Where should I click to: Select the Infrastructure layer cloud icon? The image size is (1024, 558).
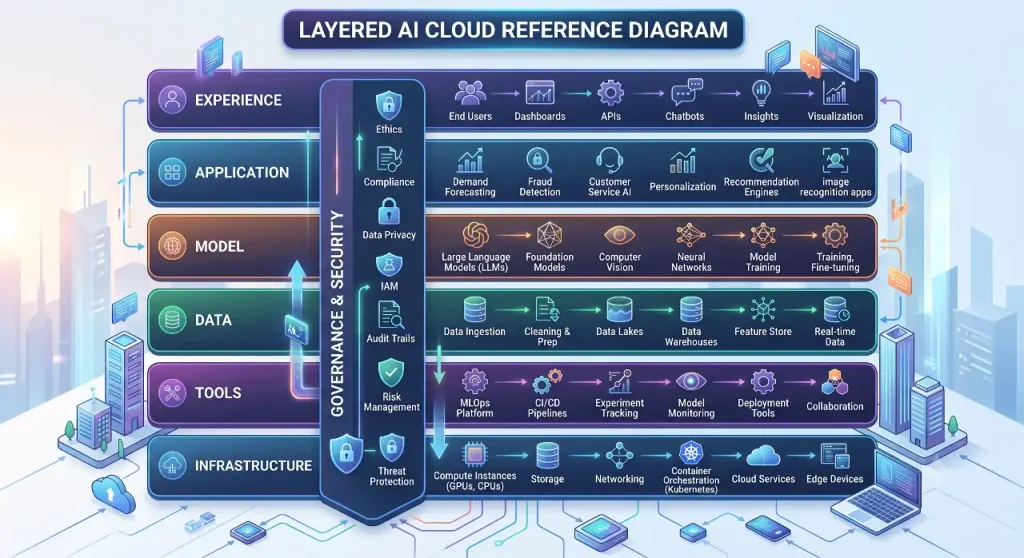tap(172, 466)
